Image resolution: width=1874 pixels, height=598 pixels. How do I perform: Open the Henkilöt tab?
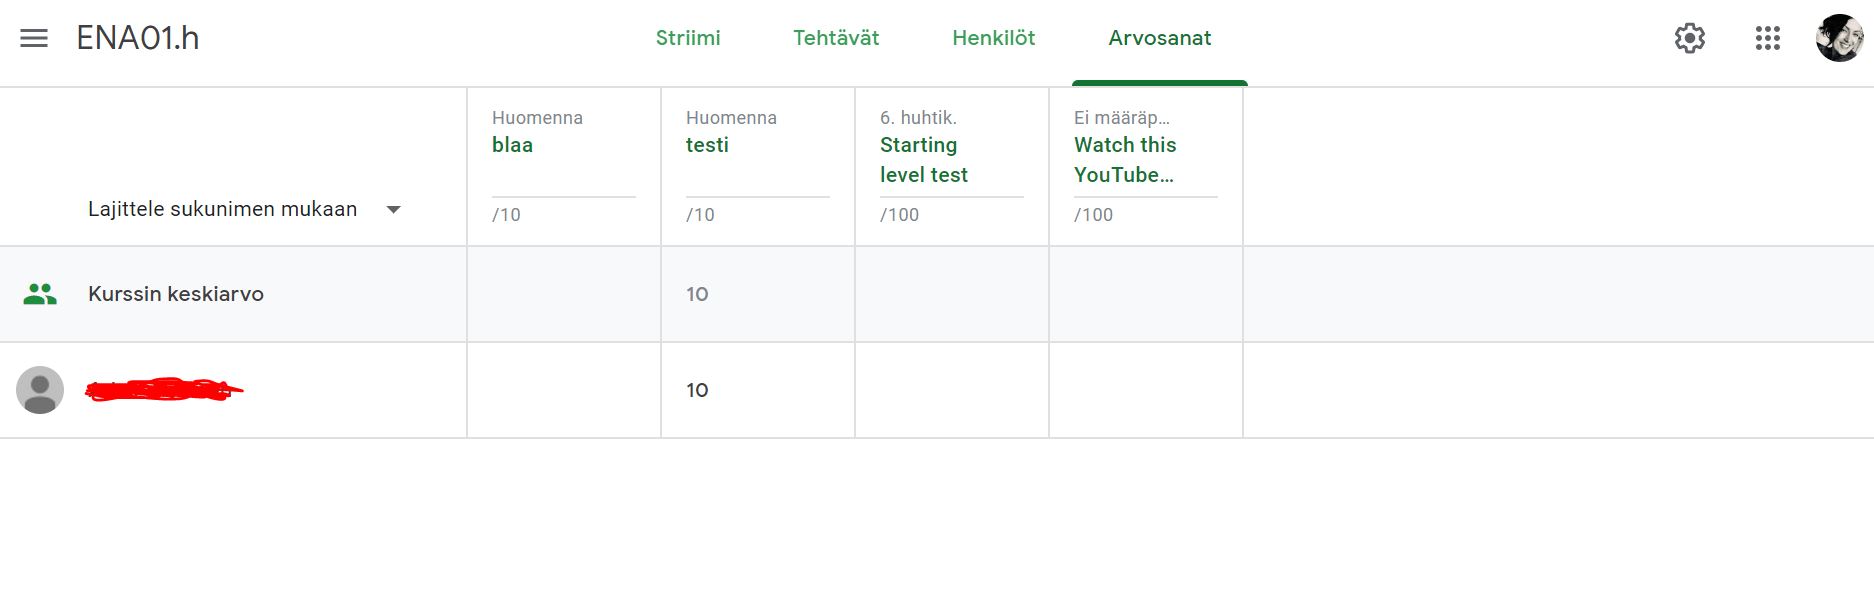tap(993, 38)
